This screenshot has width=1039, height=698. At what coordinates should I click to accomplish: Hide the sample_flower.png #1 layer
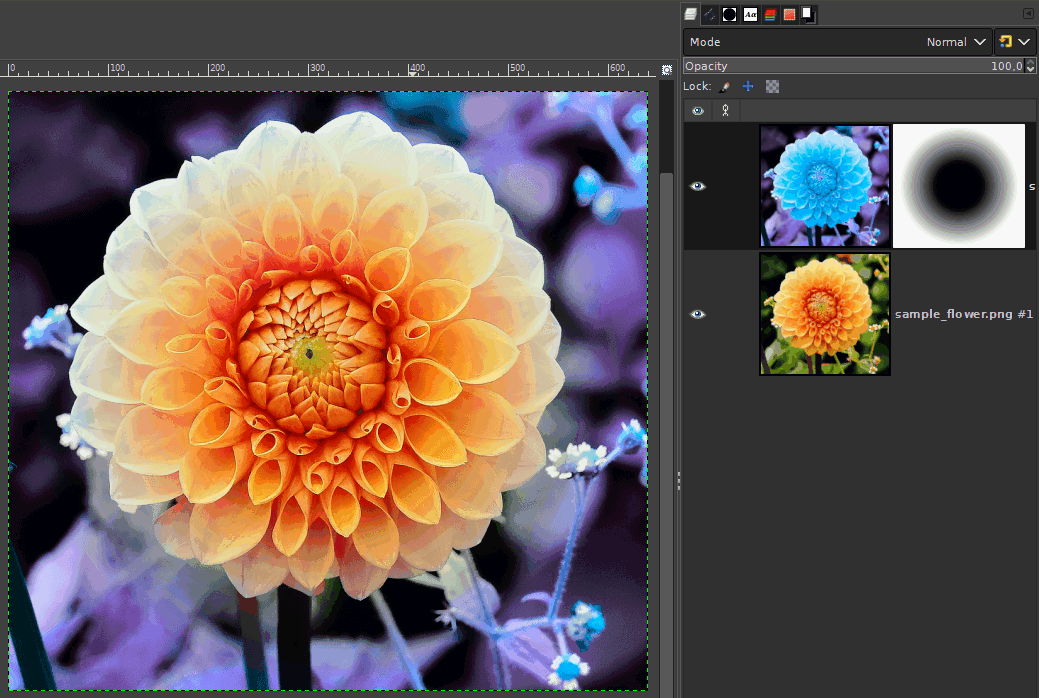coord(698,314)
